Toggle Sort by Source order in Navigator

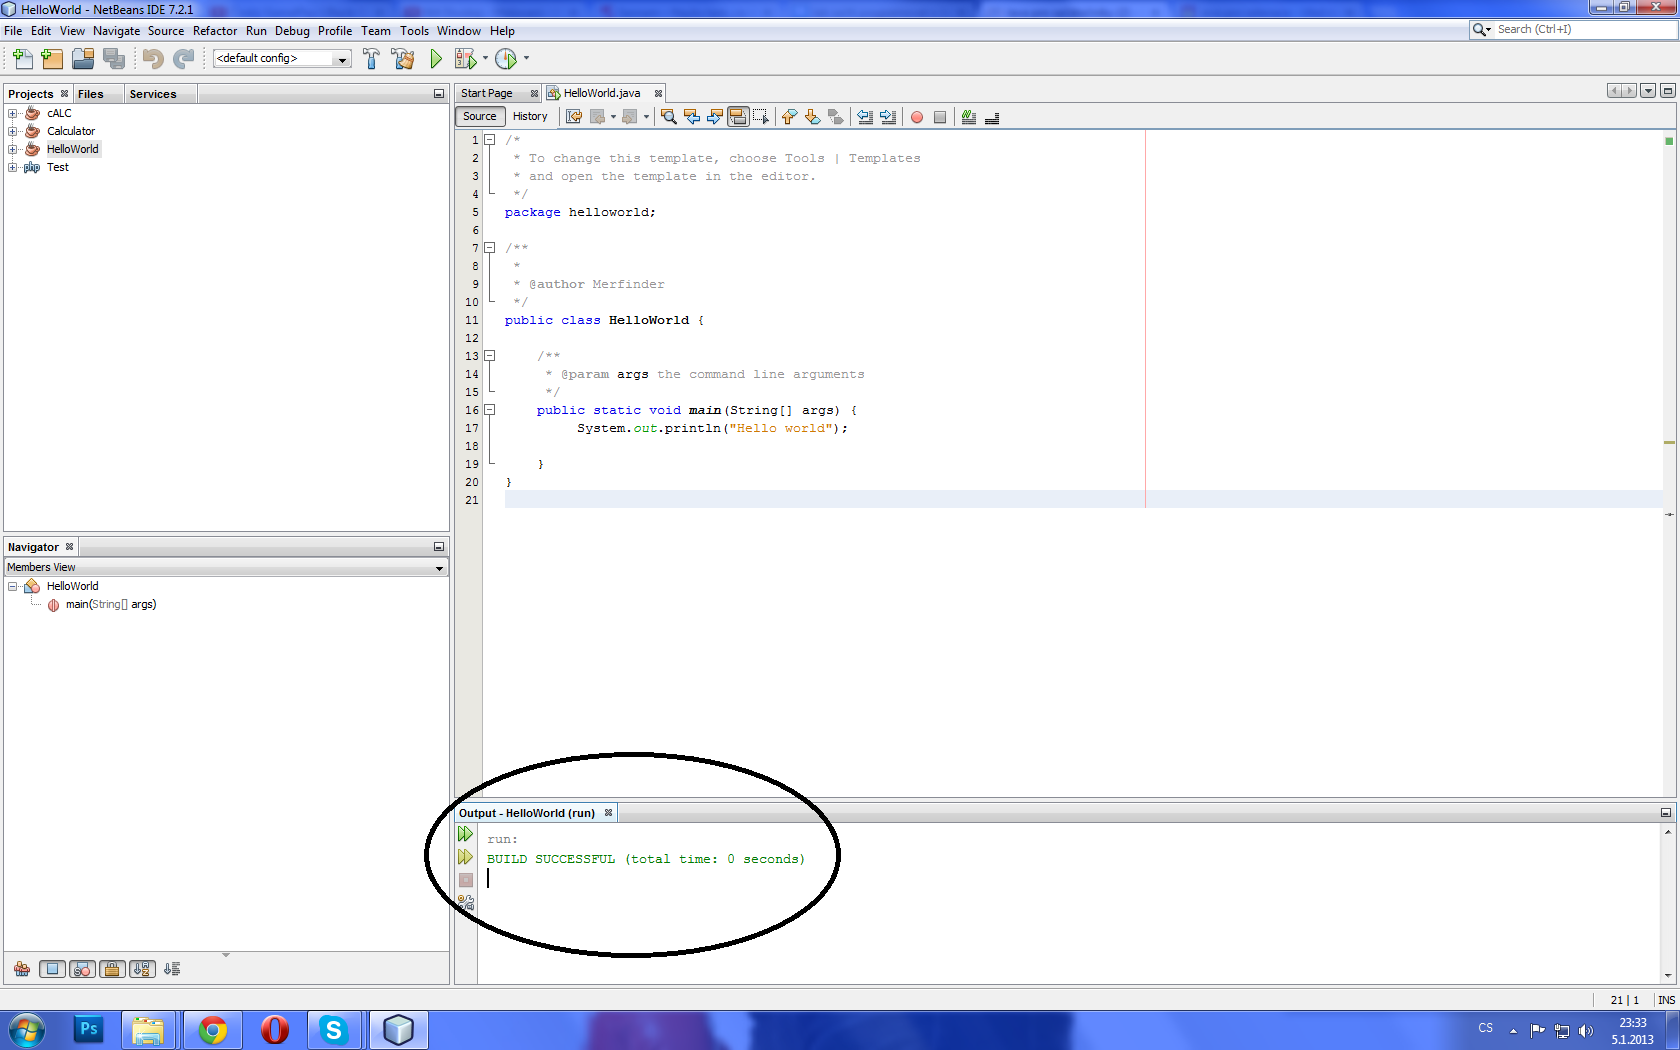[172, 969]
